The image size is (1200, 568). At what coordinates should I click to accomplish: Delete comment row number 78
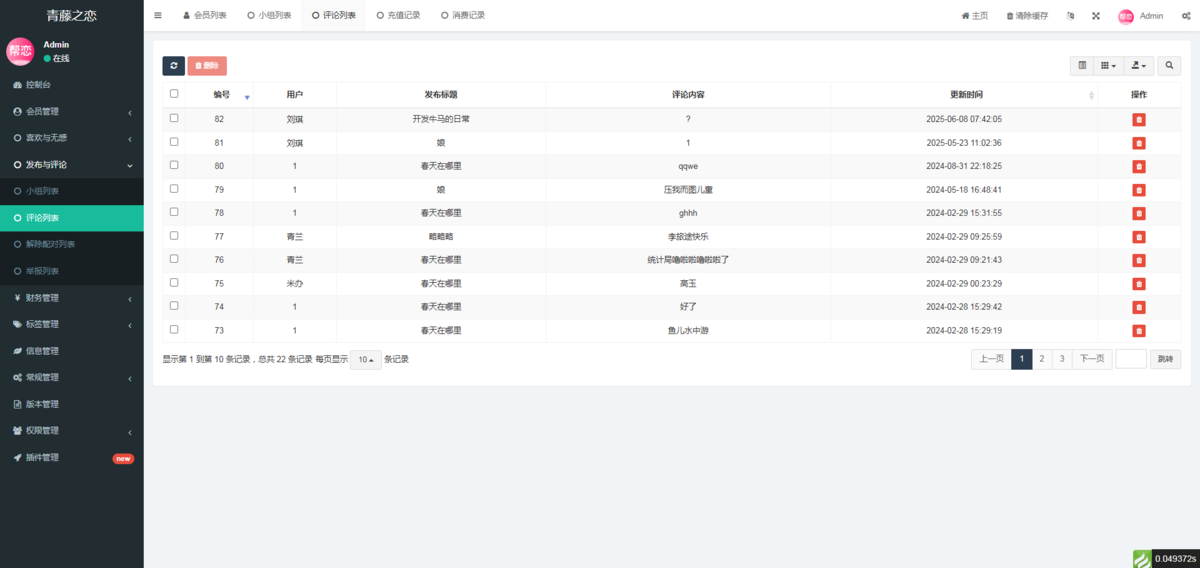click(1139, 213)
